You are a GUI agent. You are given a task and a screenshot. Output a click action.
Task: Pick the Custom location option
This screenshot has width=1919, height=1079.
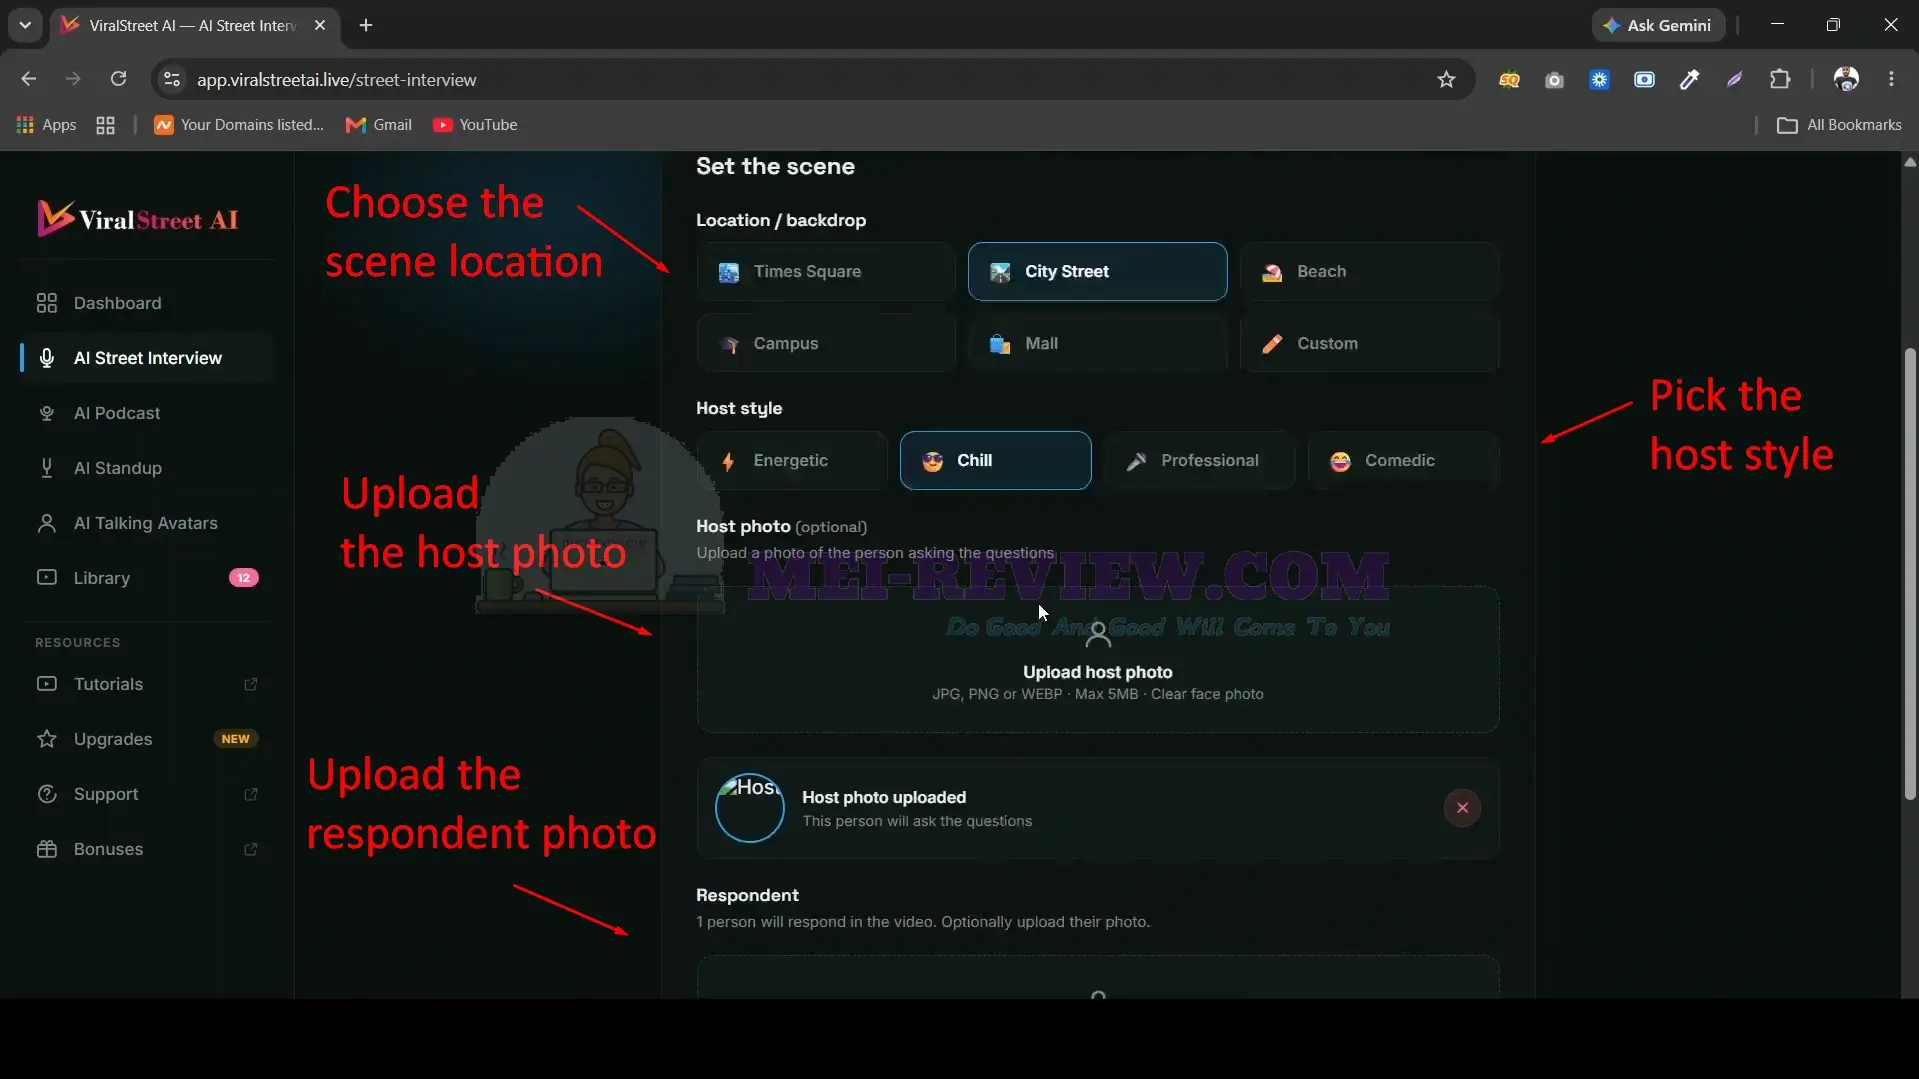(x=1369, y=344)
